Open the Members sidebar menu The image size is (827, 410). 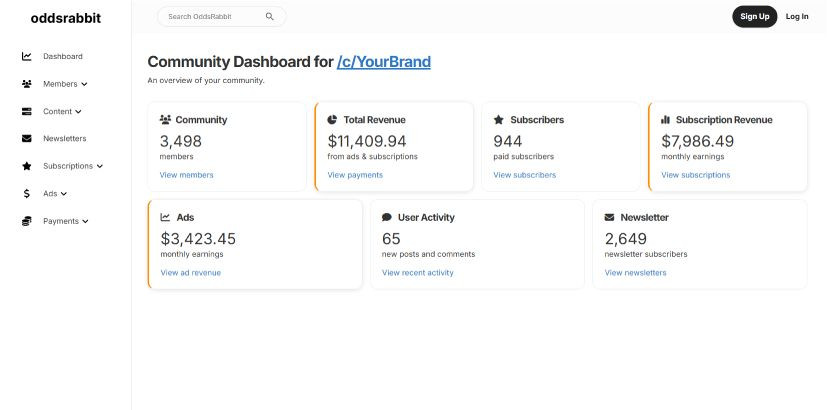tap(60, 84)
